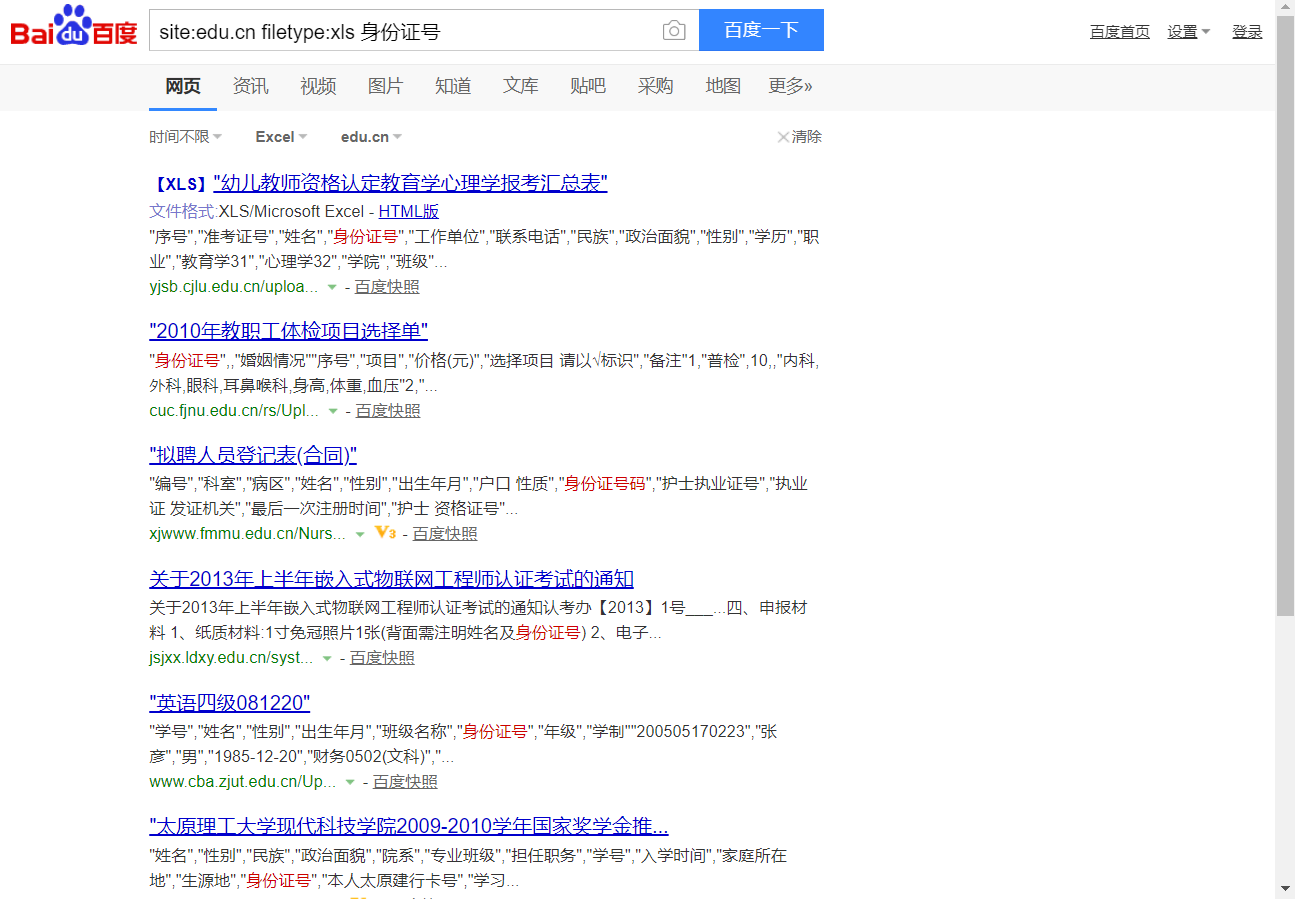The width and height of the screenshot is (1295, 899).
Task: Expand arrow next to xjwww.fmmu.edu.cn URL
Action: tap(361, 535)
